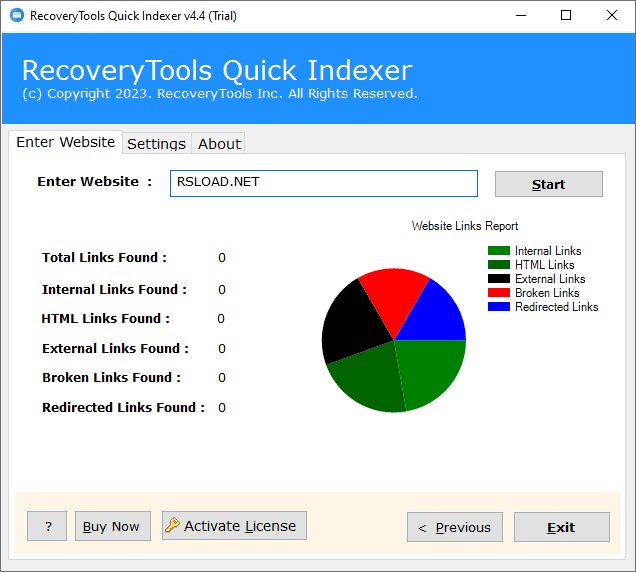Click the External Links black legend swatch
The image size is (636, 572).
coord(499,279)
